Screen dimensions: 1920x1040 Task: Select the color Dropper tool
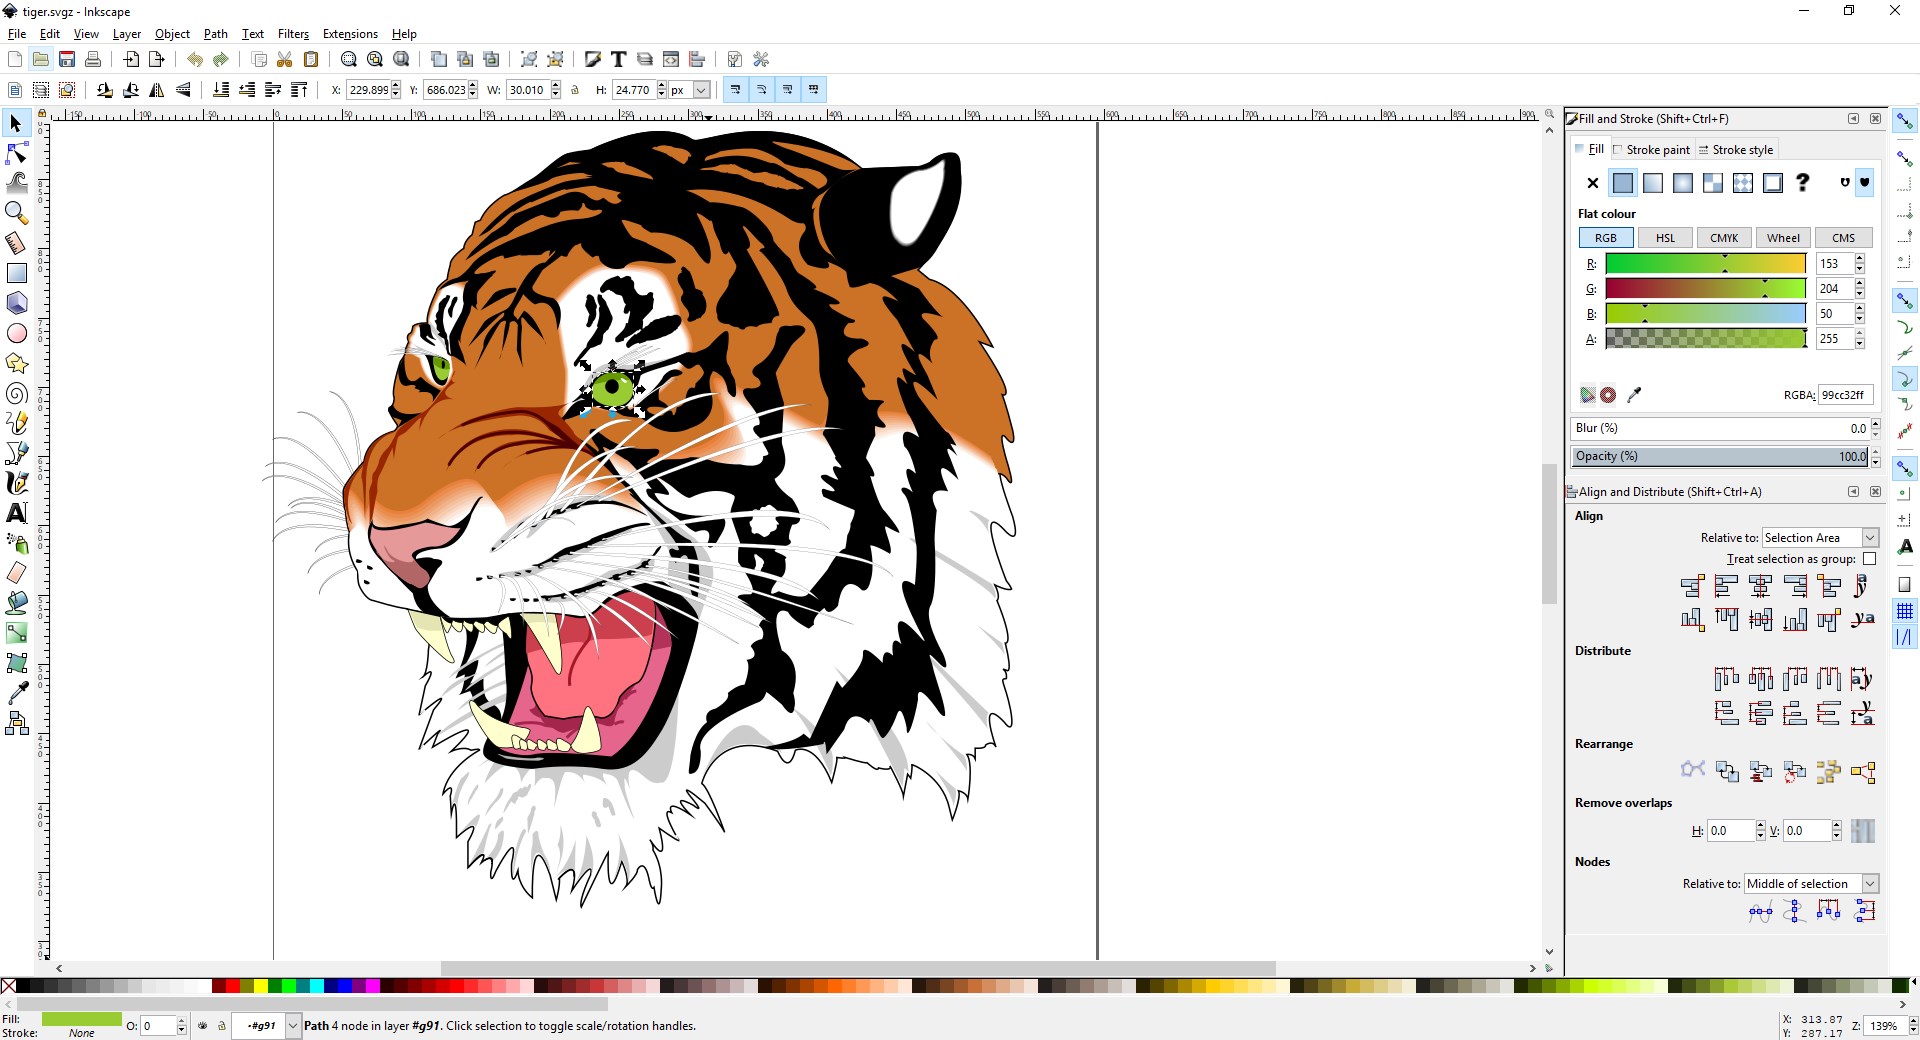(x=16, y=693)
